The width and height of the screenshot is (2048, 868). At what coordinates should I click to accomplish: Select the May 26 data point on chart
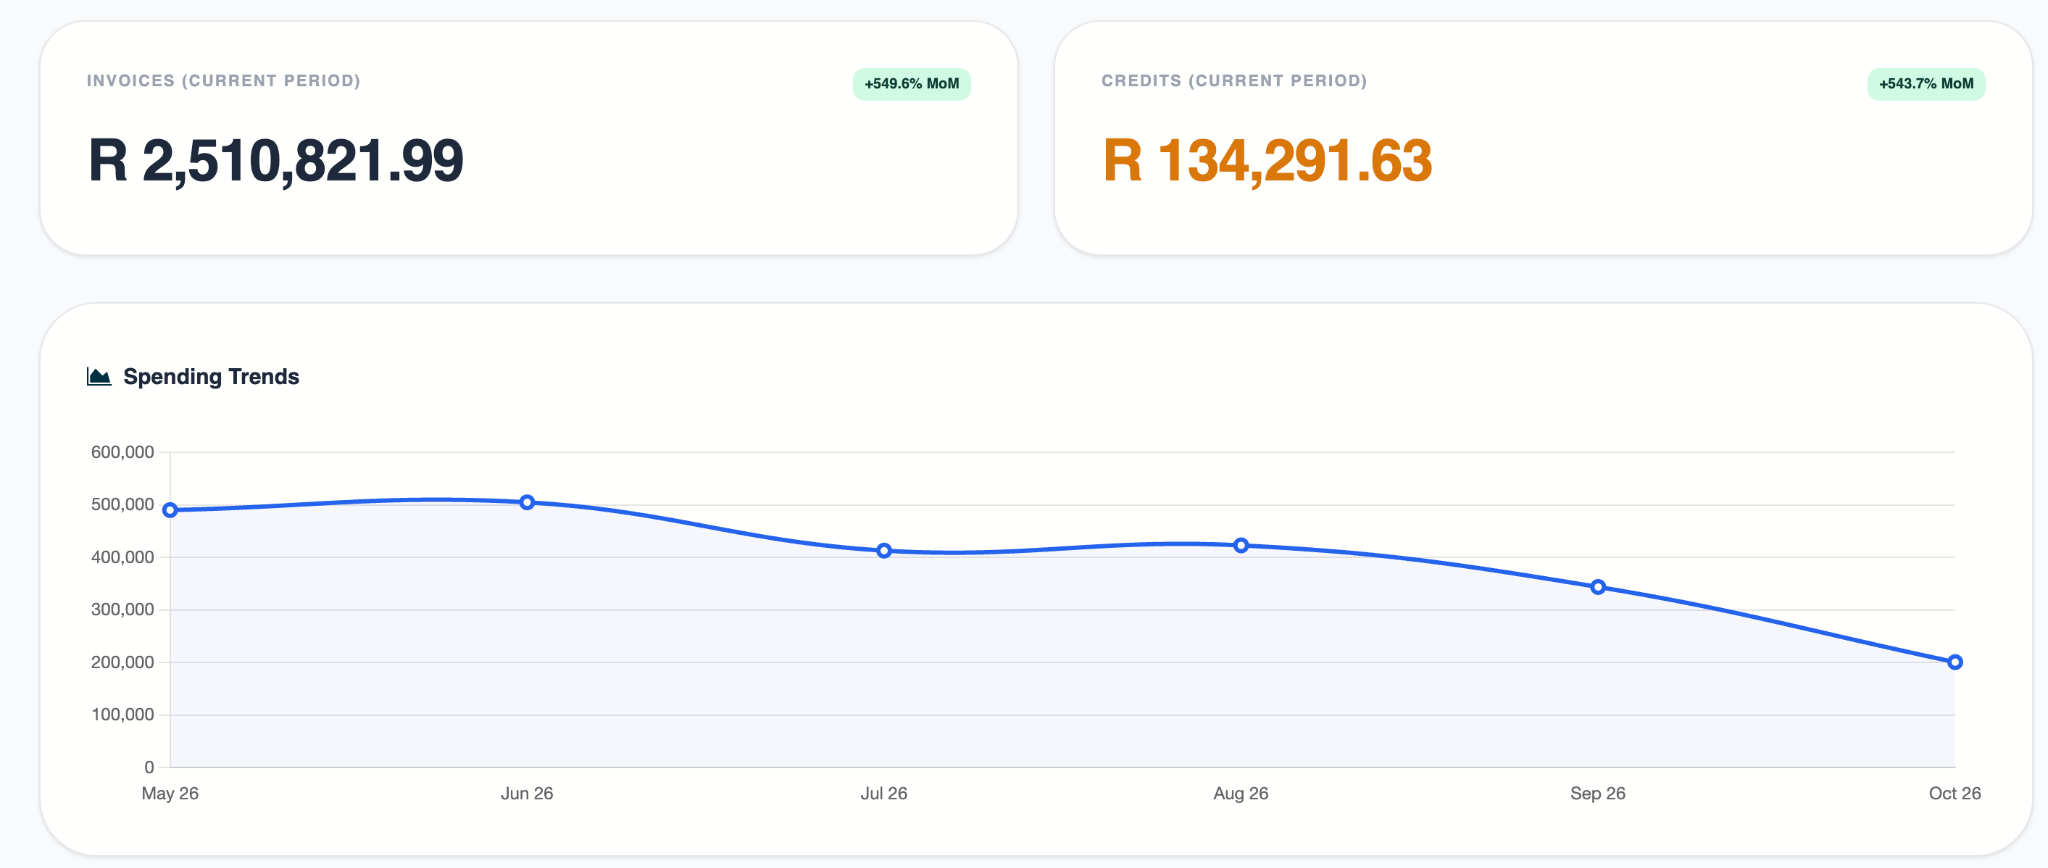click(170, 510)
